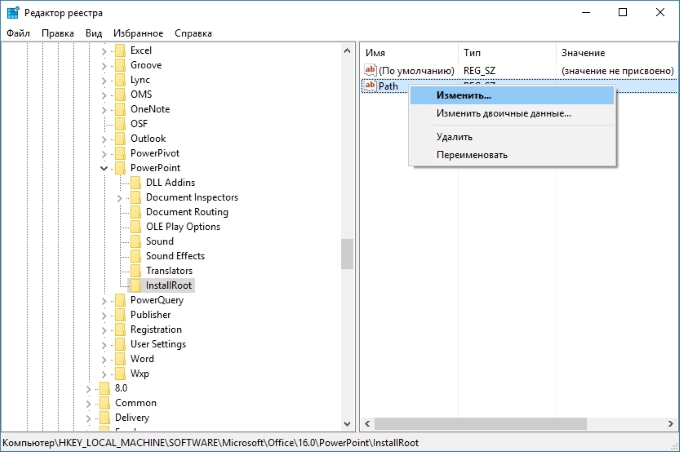Click the OneNote folder icon
This screenshot has height=452, width=680.
point(120,109)
